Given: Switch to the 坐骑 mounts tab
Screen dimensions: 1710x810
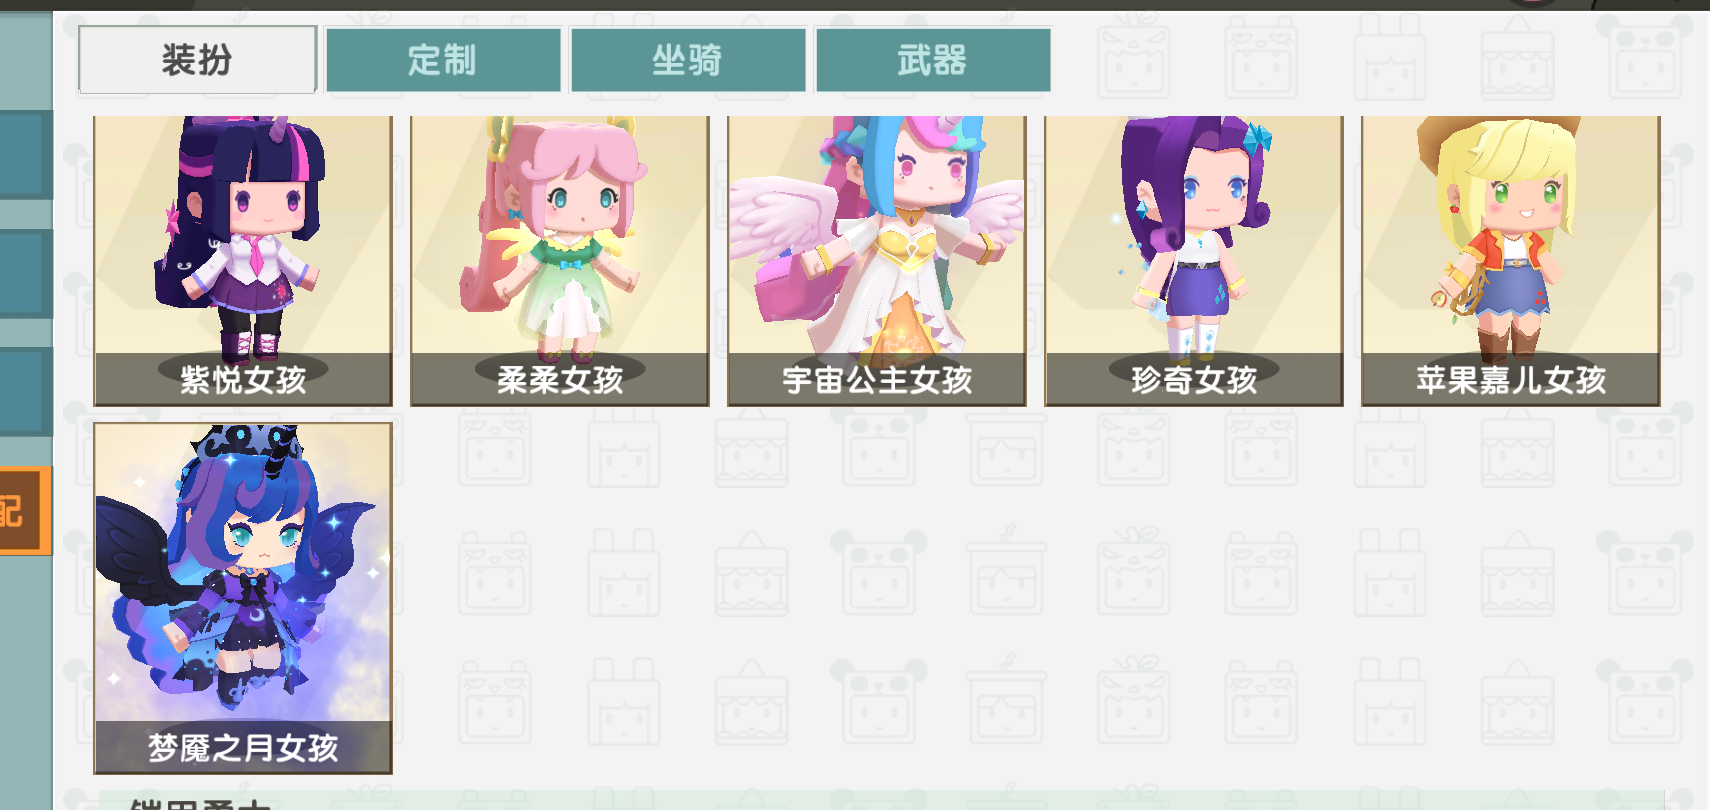Looking at the screenshot, I should (688, 60).
